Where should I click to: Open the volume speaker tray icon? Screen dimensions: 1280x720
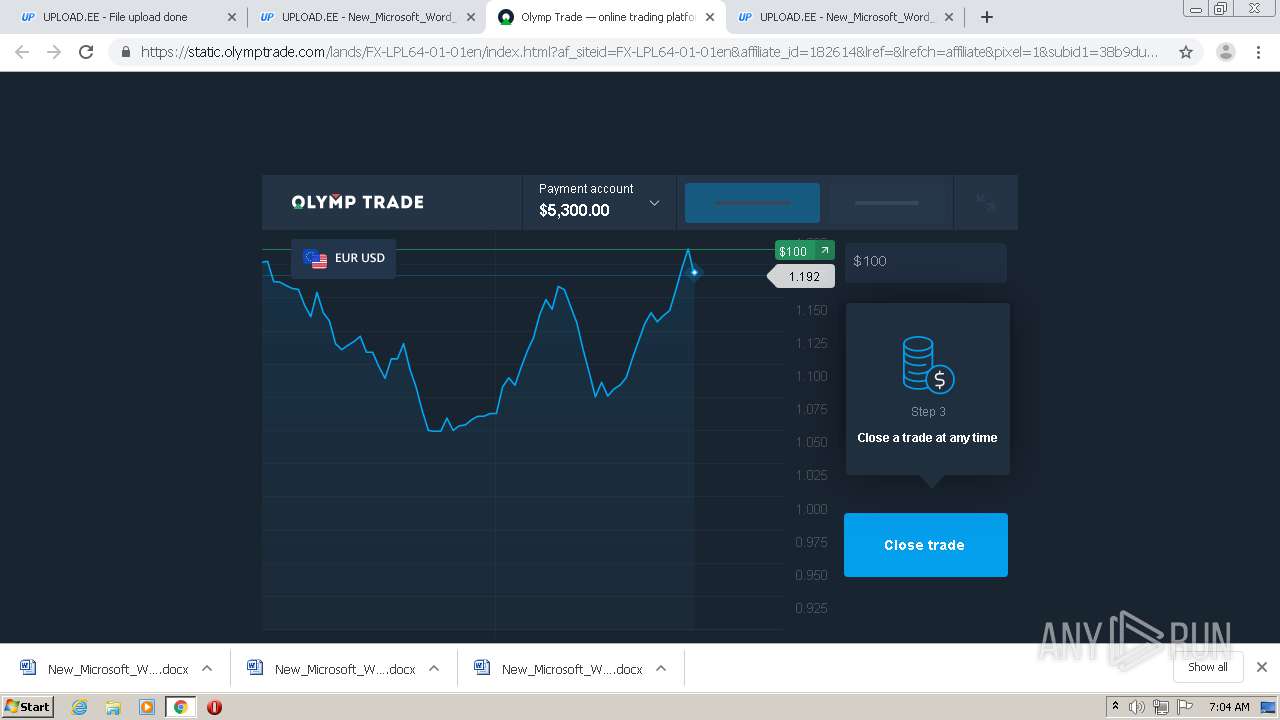1137,707
